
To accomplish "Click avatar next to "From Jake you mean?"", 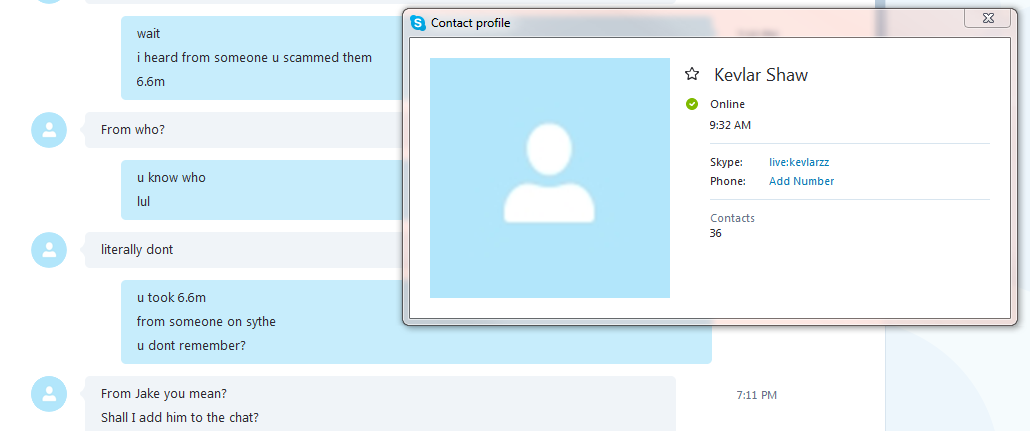I will (49, 394).
